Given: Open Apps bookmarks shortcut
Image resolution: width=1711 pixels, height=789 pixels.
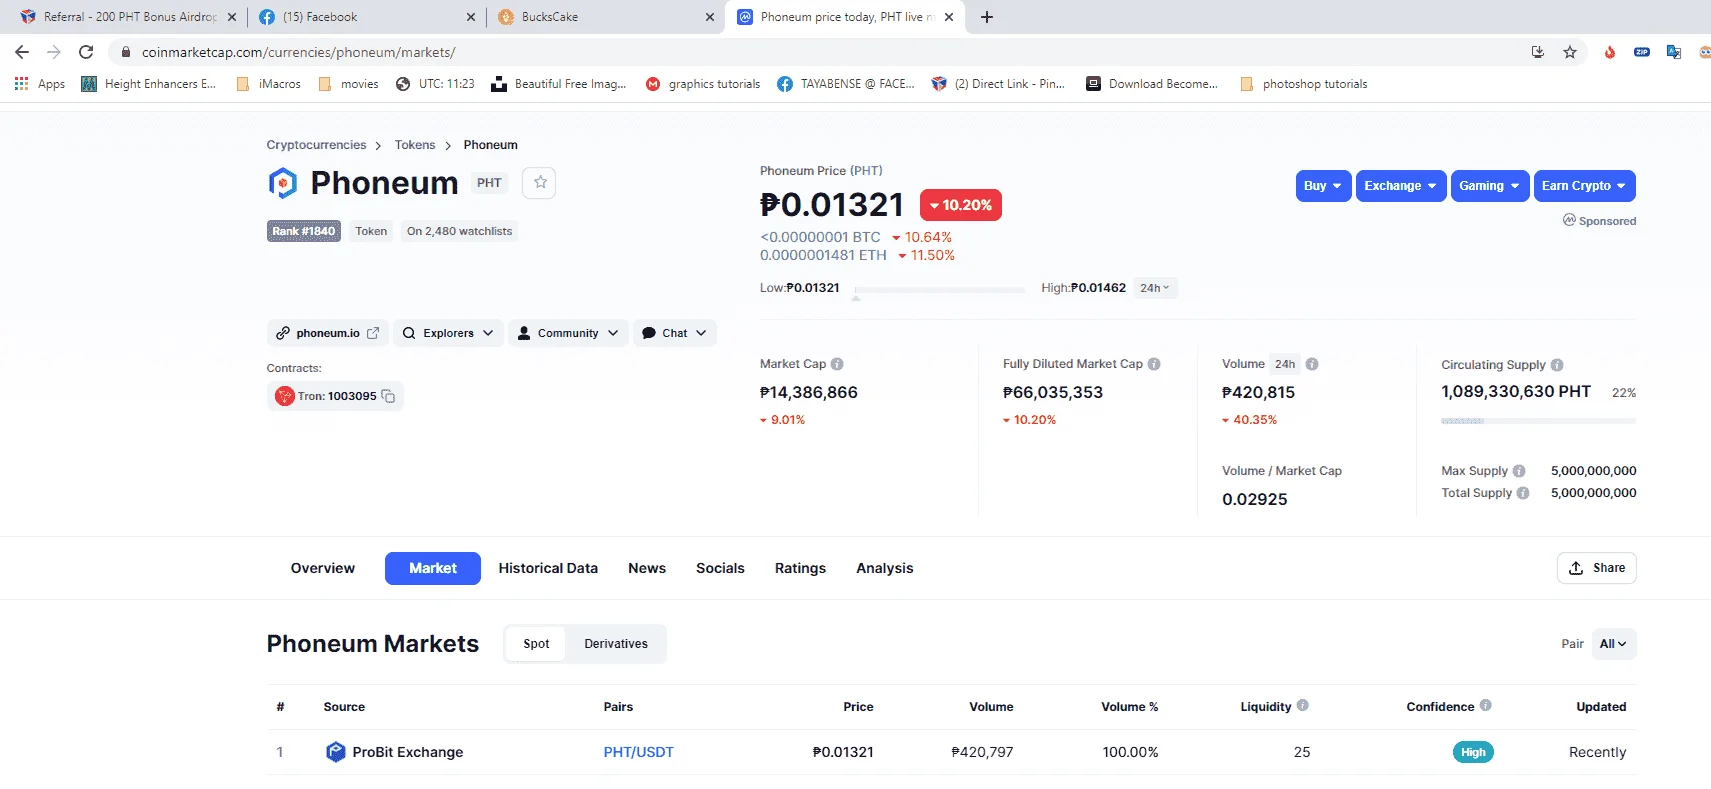Looking at the screenshot, I should tap(40, 84).
